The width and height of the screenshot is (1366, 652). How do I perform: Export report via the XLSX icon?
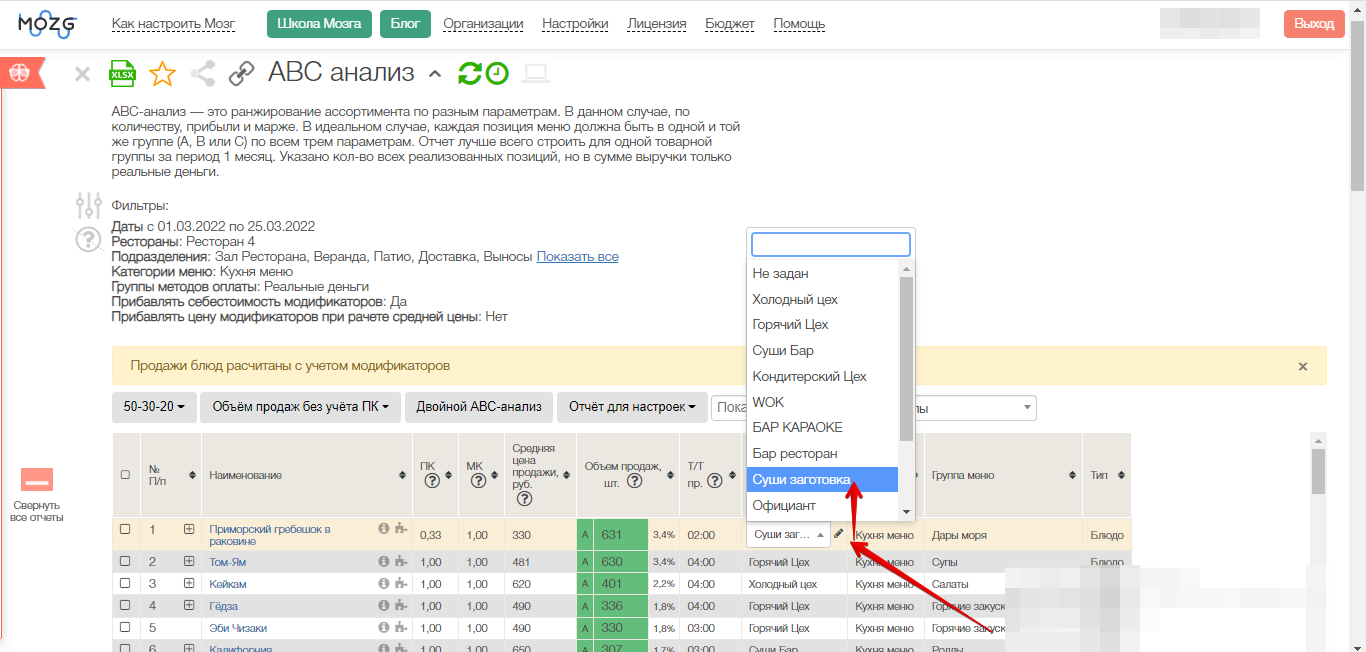122,74
